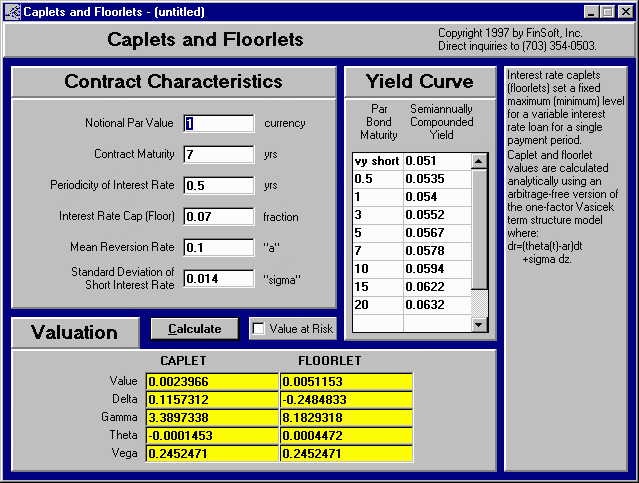Select the Floorlet Delta result cell
The image size is (639, 483).
(x=346, y=398)
